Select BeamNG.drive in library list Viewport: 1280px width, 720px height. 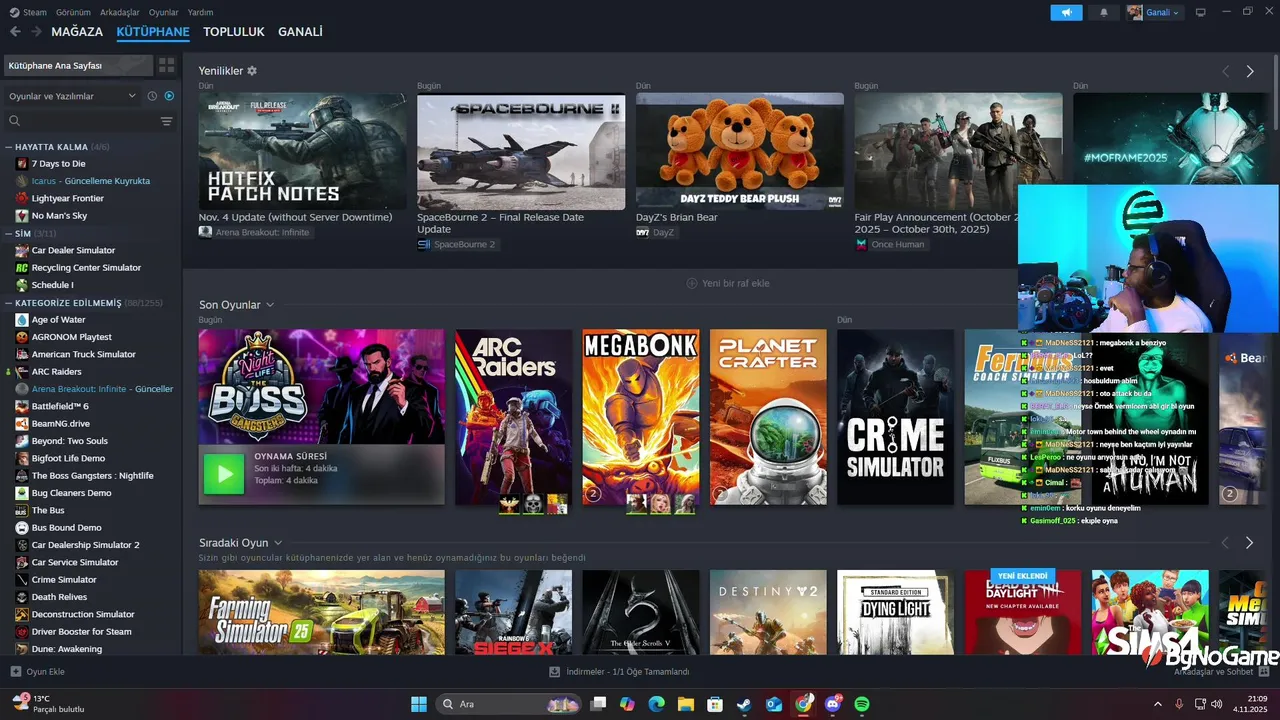click(60, 424)
